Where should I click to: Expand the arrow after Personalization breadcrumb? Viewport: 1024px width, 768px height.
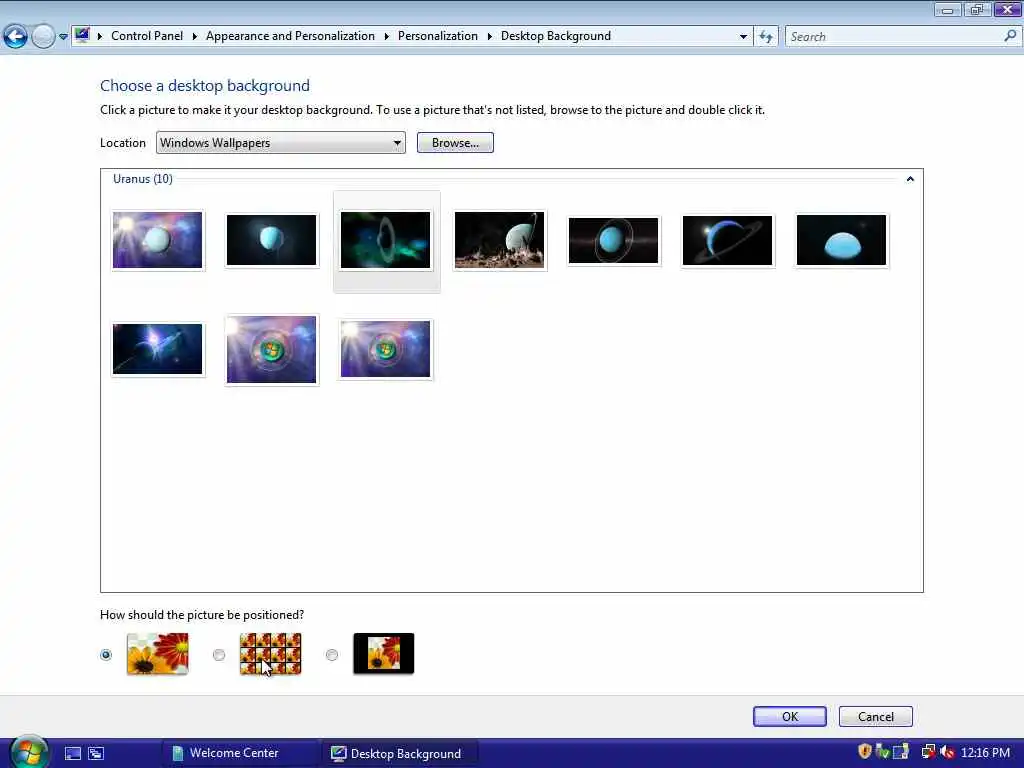[x=490, y=37]
